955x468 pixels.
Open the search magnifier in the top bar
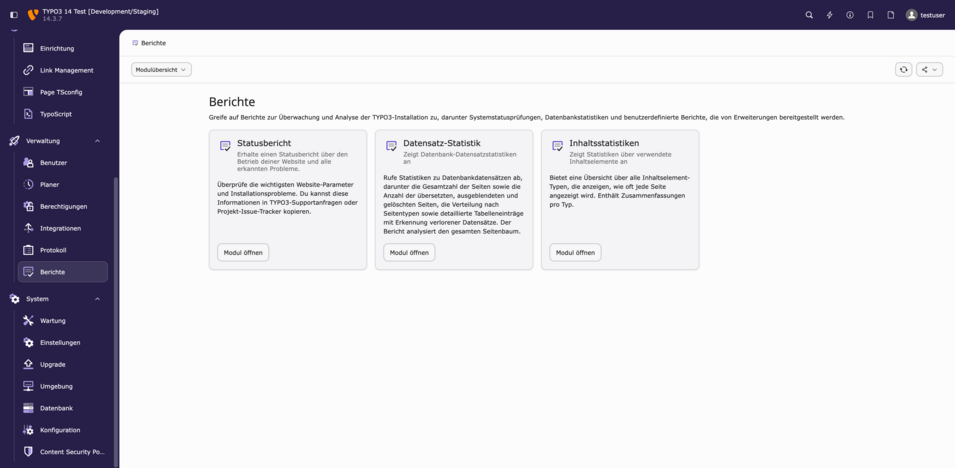coord(809,15)
